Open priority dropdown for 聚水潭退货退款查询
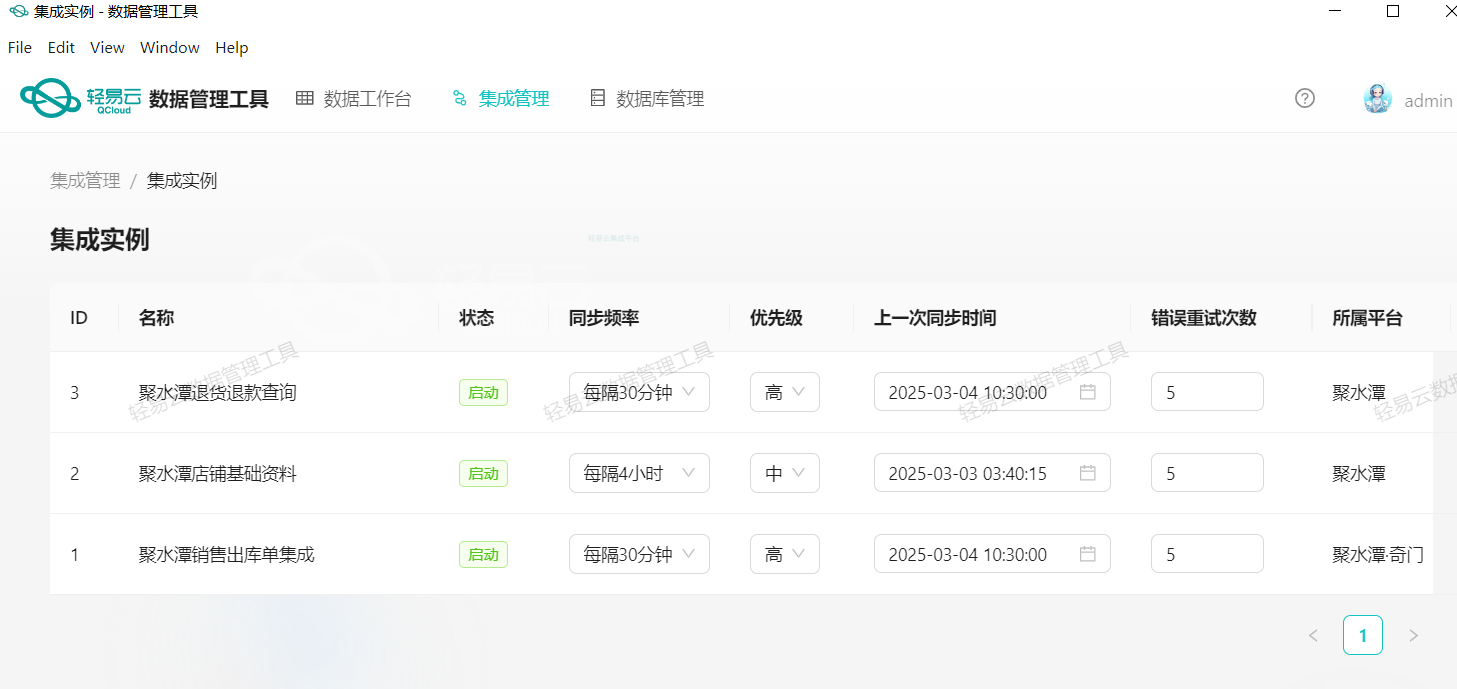1457x689 pixels. [x=785, y=392]
